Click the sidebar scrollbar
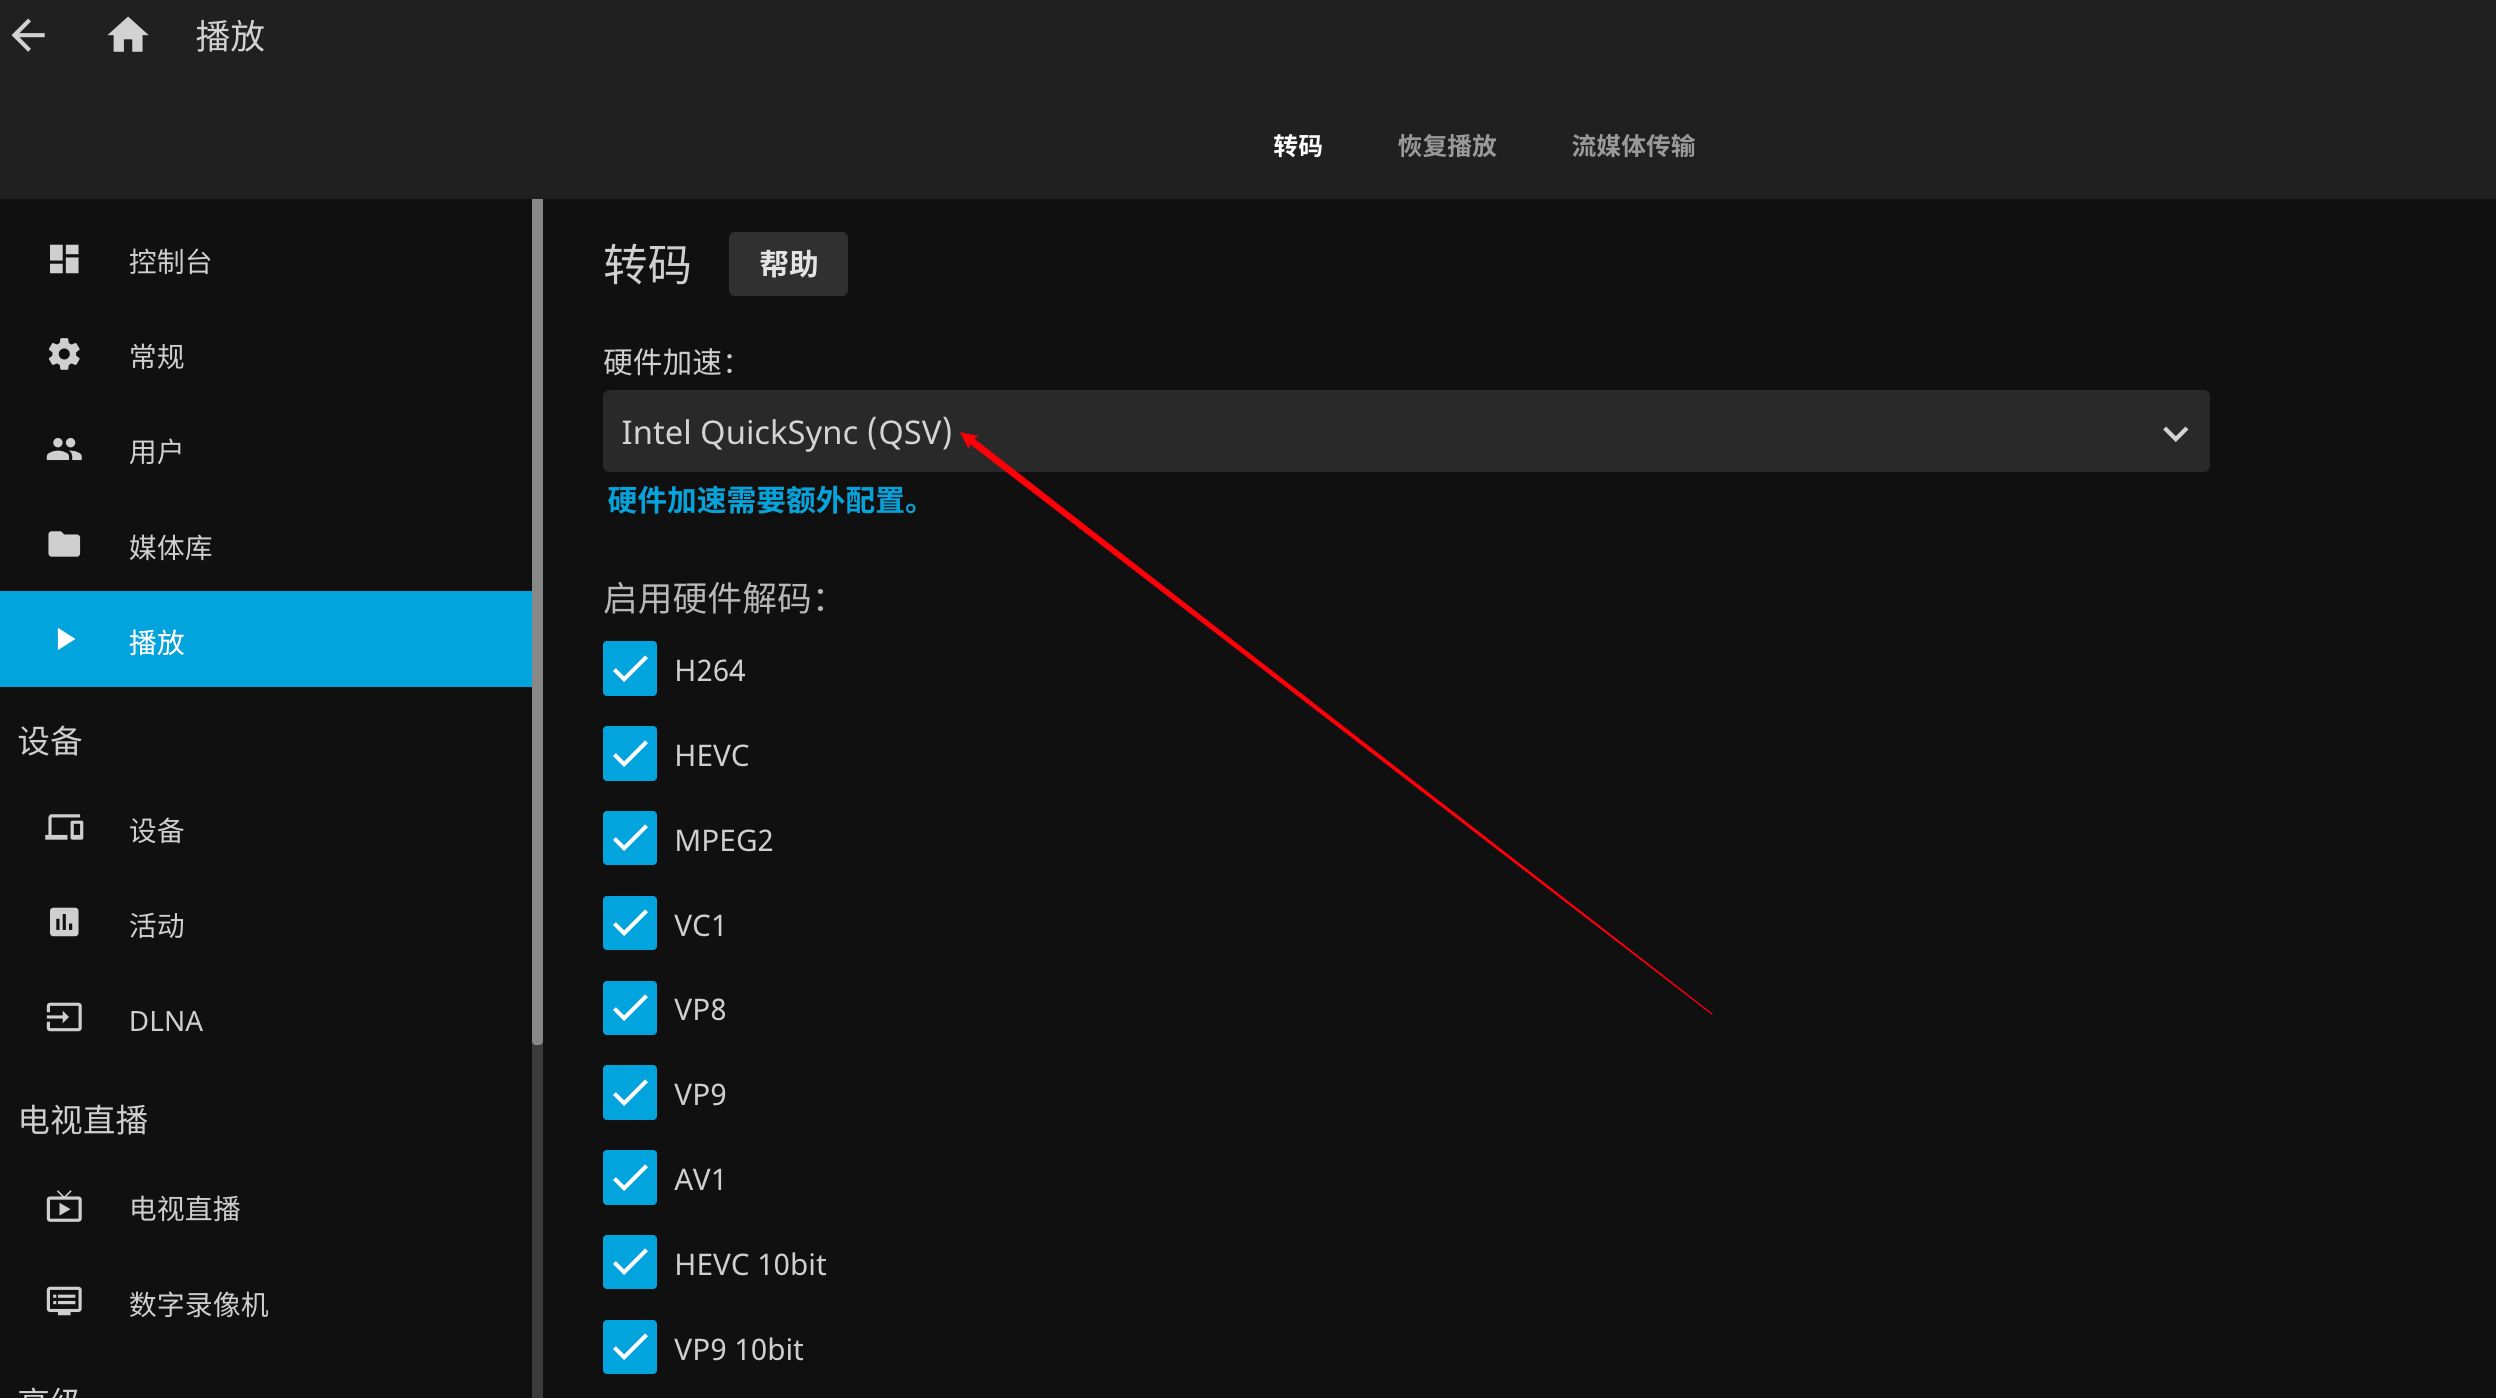The width and height of the screenshot is (2496, 1398). [x=537, y=622]
